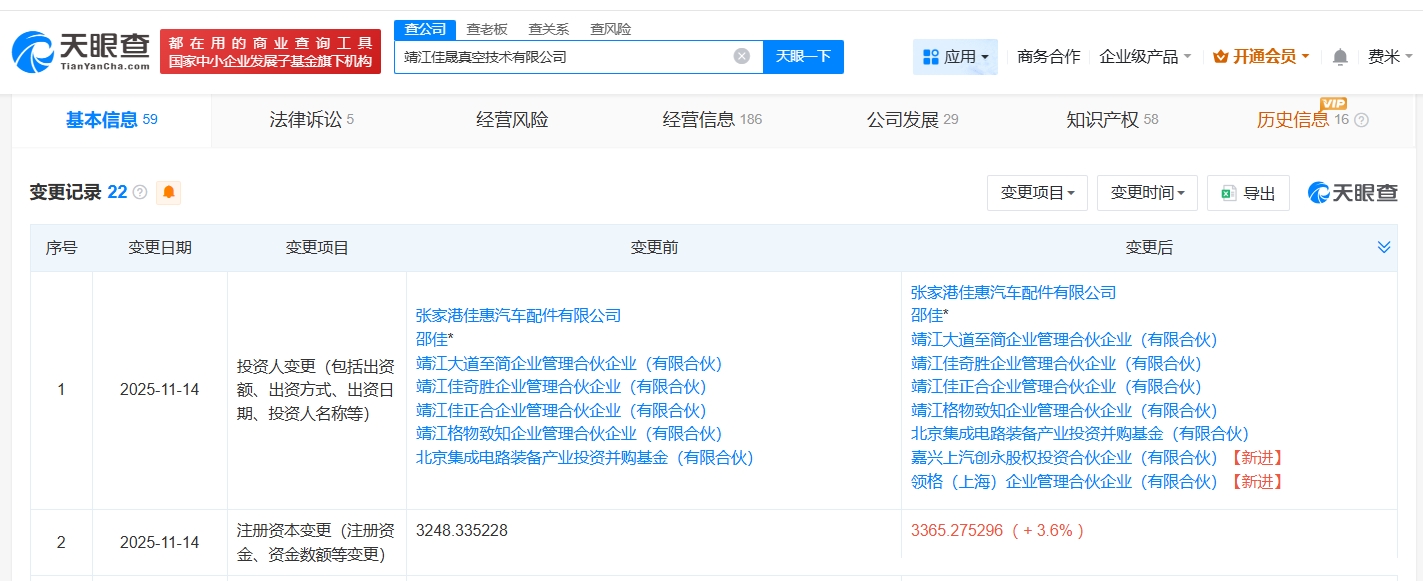Image resolution: width=1423 pixels, height=581 pixels.
Task: Open the 法律诉讼 tab
Action: 305,118
